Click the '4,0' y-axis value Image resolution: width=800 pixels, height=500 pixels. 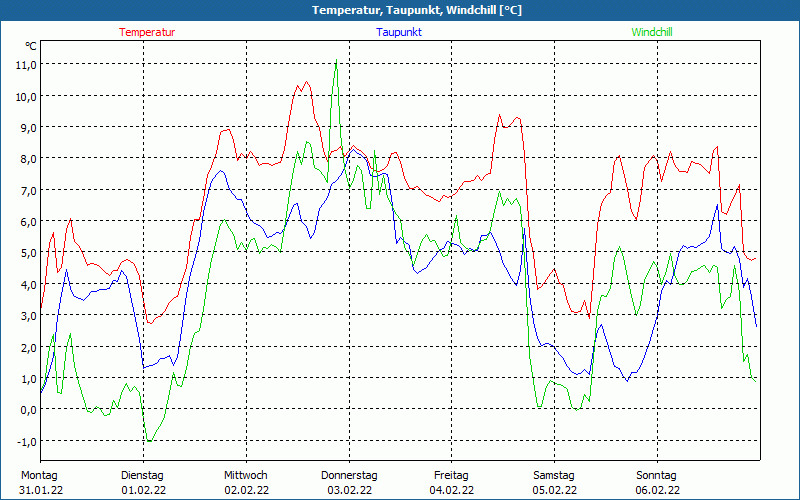[29, 285]
